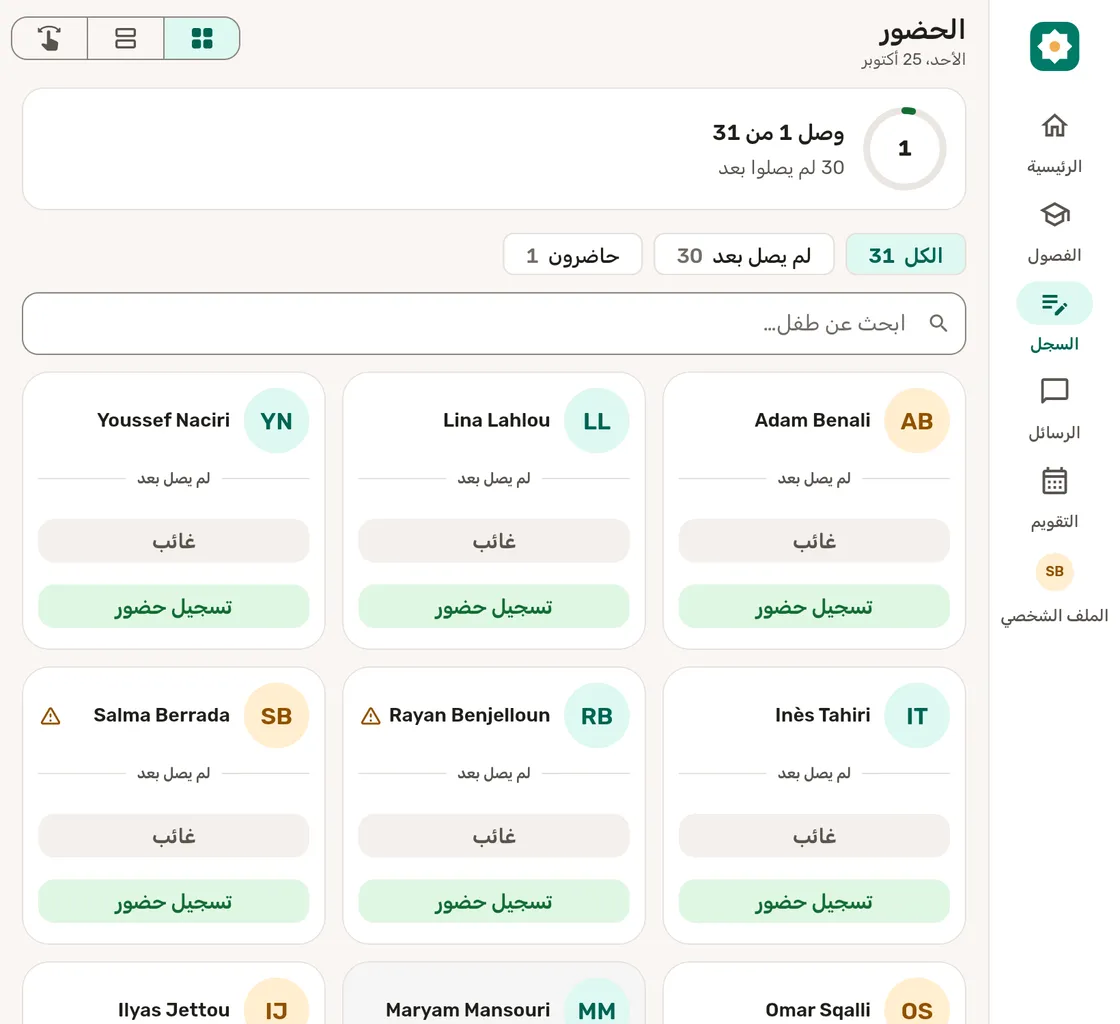
Task: Open the Ilyas Jettou name
Action: click(174, 1010)
